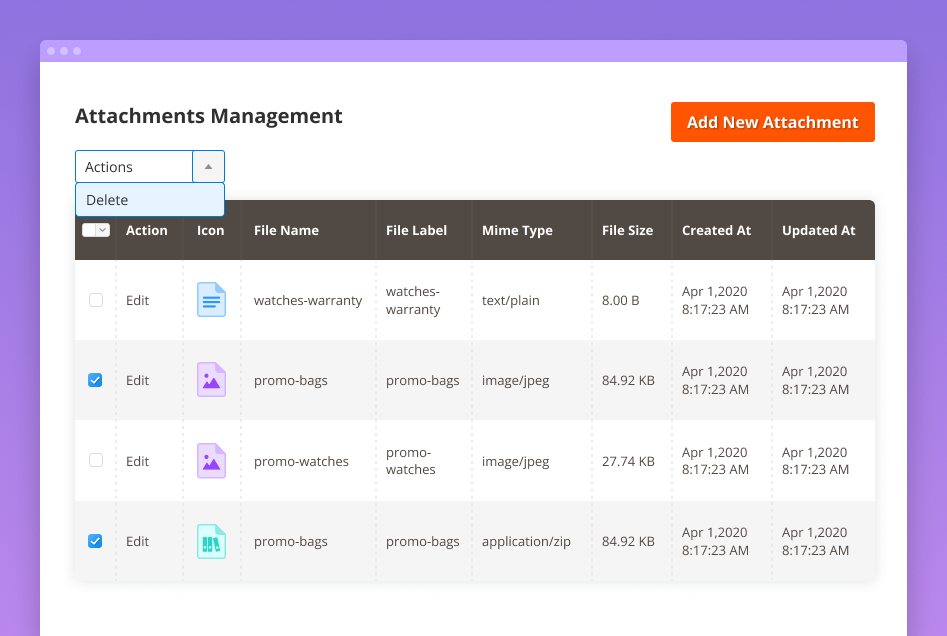Open the watches-warranty attachment thumbnail

(x=211, y=299)
